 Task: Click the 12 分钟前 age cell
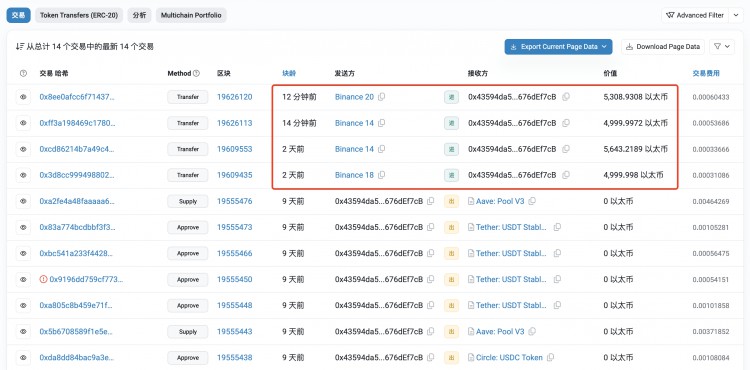[299, 97]
